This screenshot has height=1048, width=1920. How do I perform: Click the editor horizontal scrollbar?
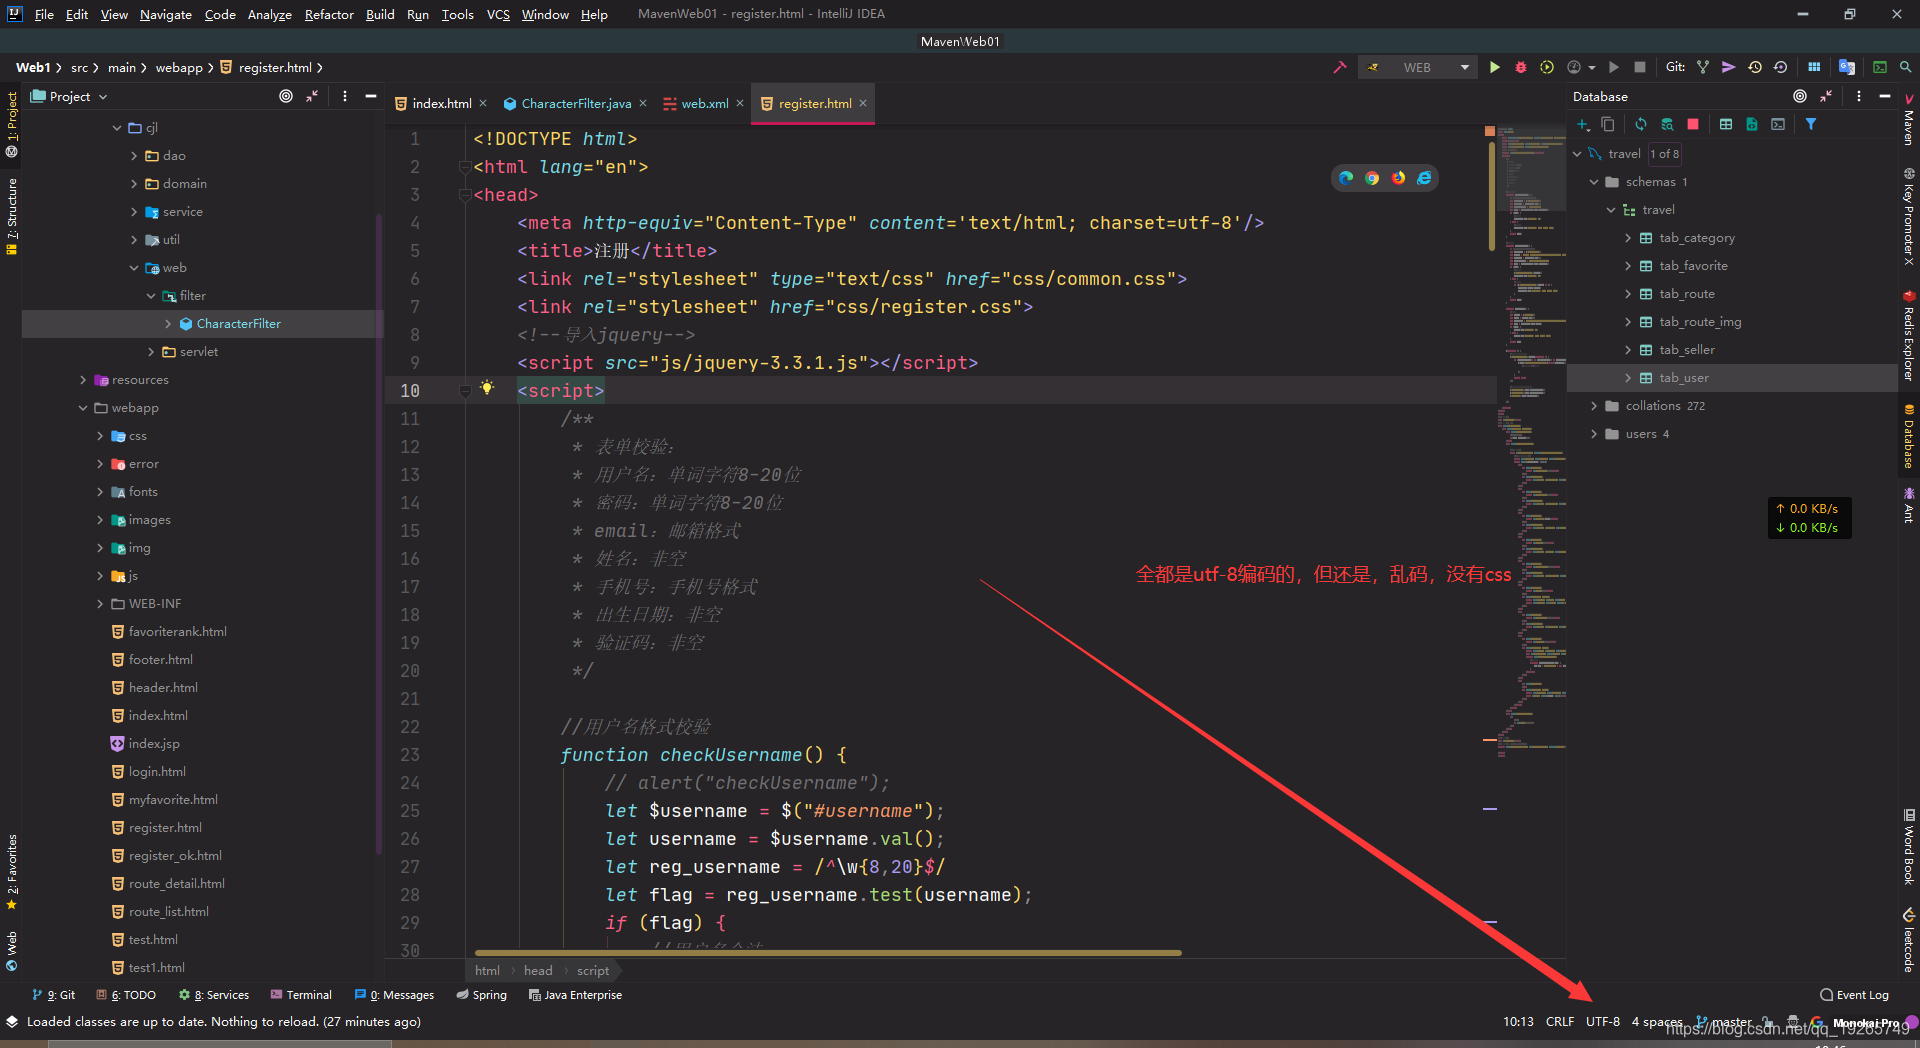(828, 953)
